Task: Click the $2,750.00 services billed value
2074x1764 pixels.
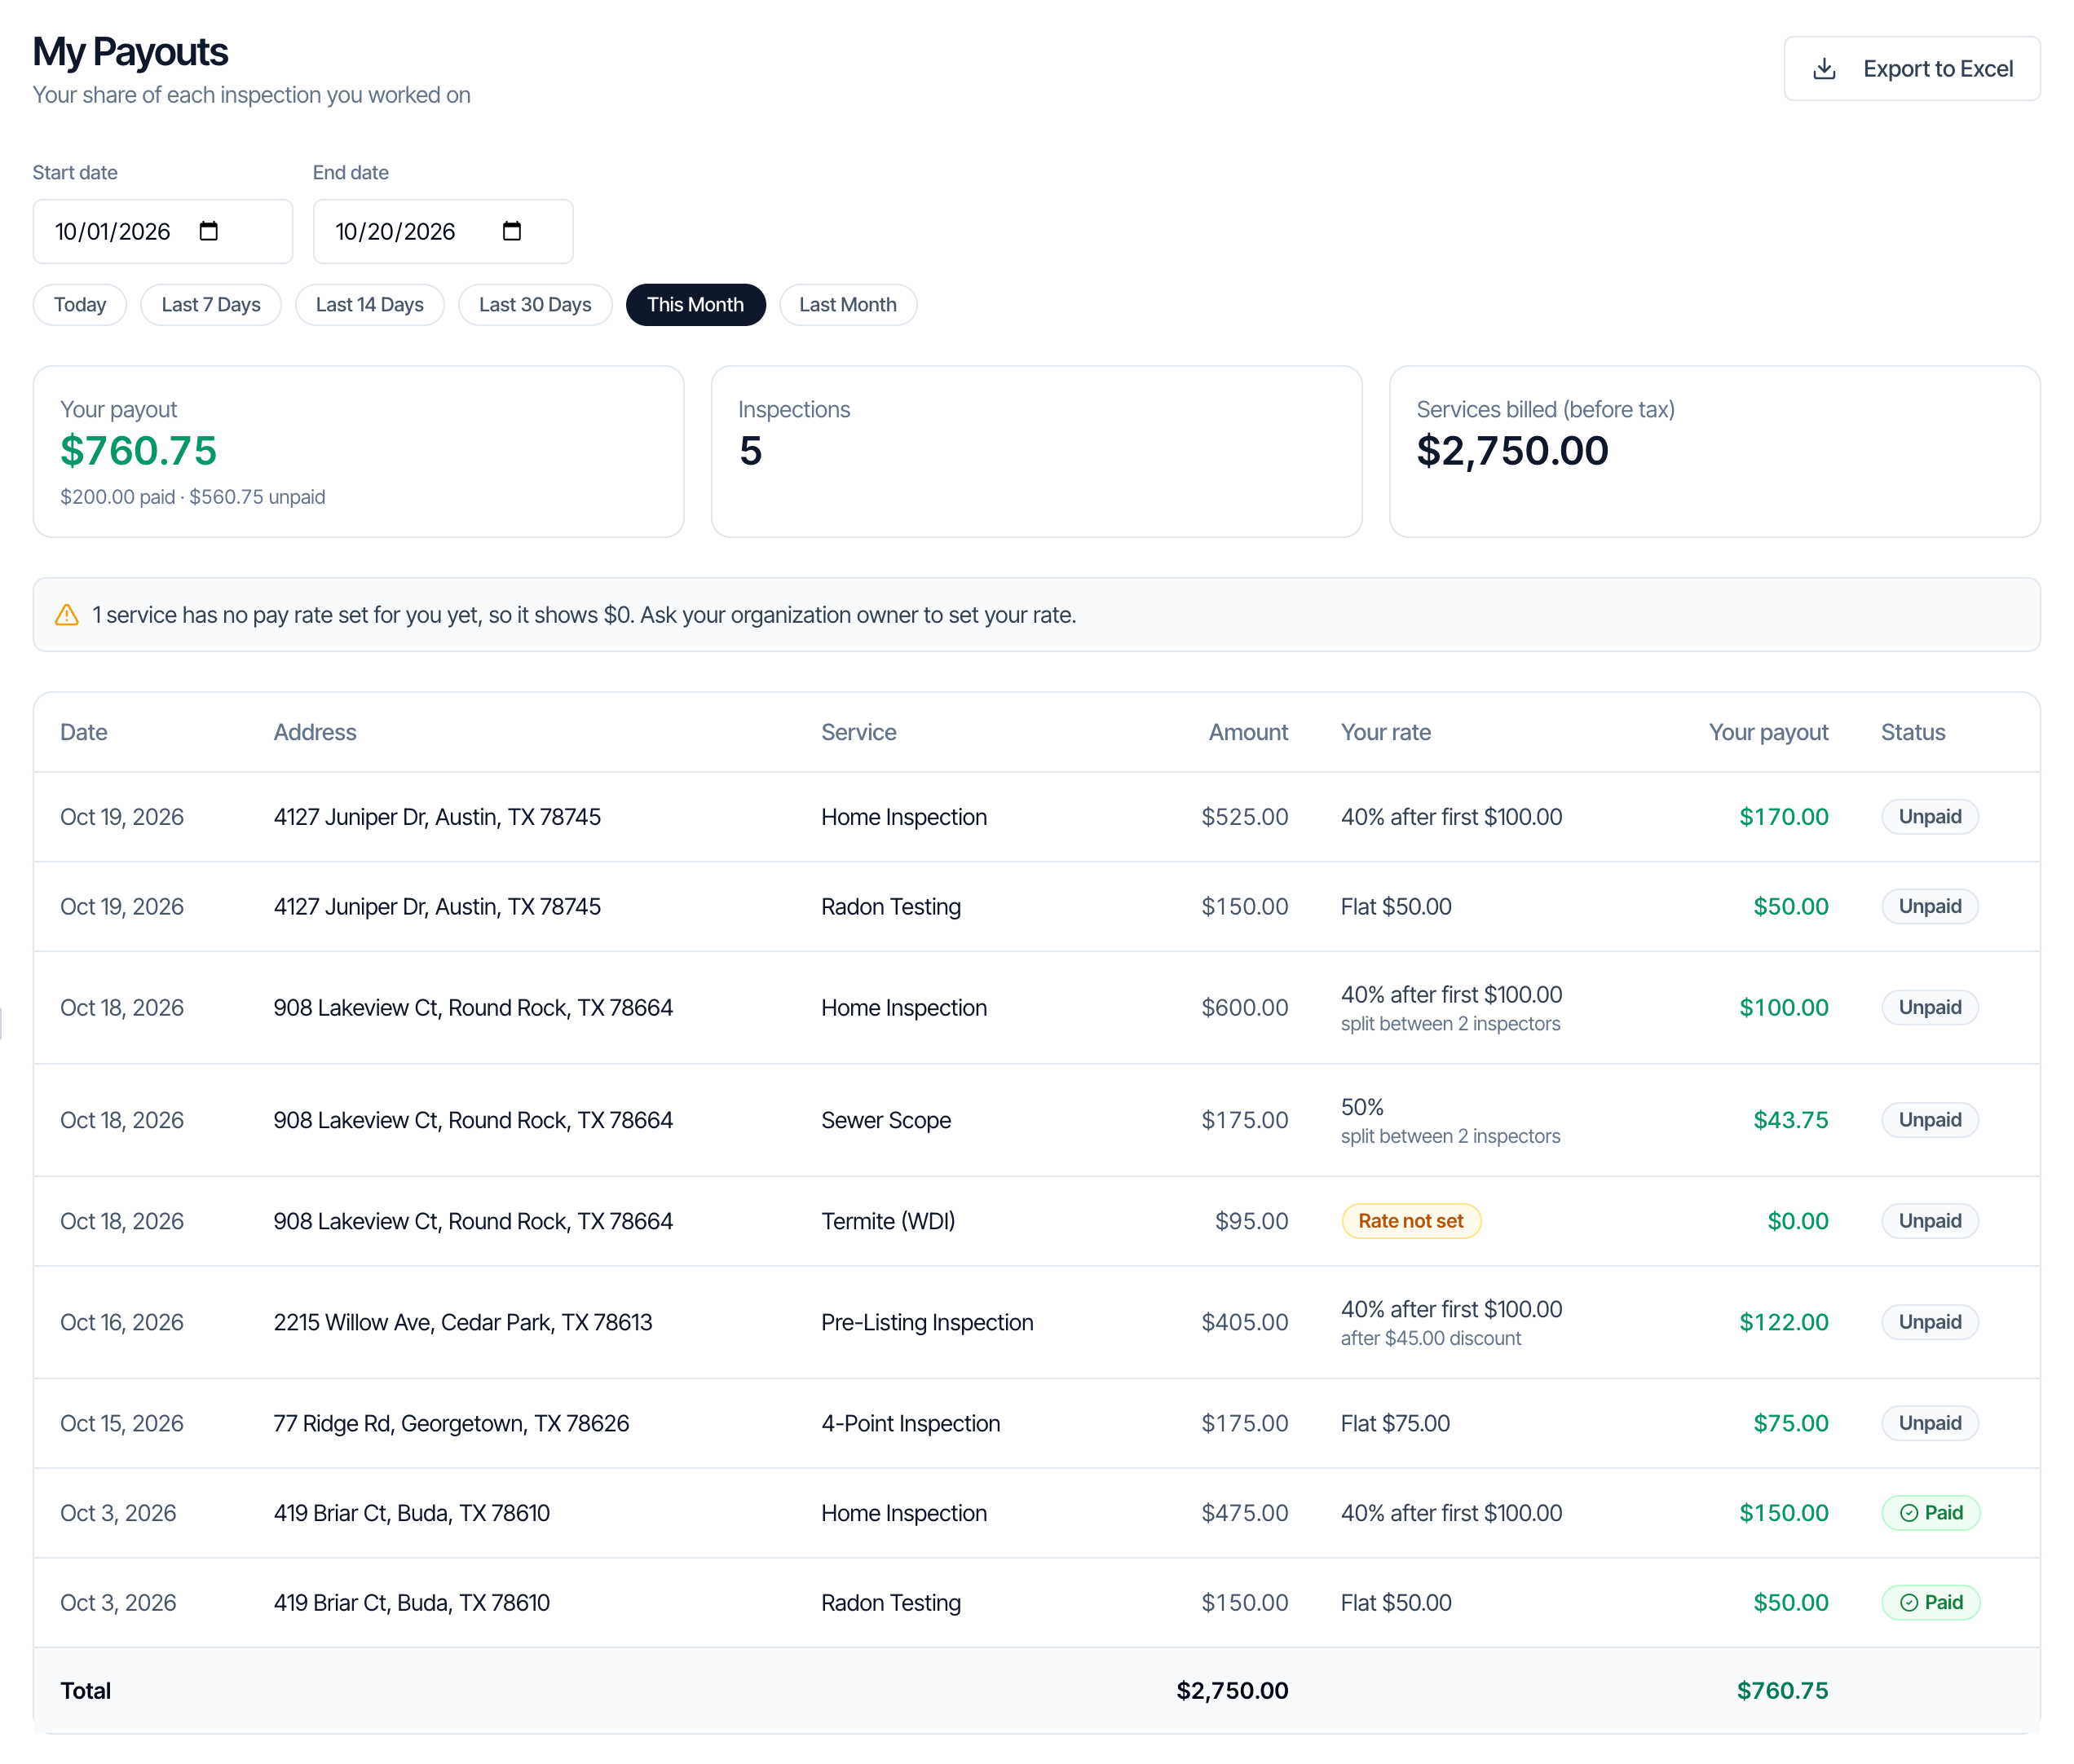Action: pos(1512,451)
